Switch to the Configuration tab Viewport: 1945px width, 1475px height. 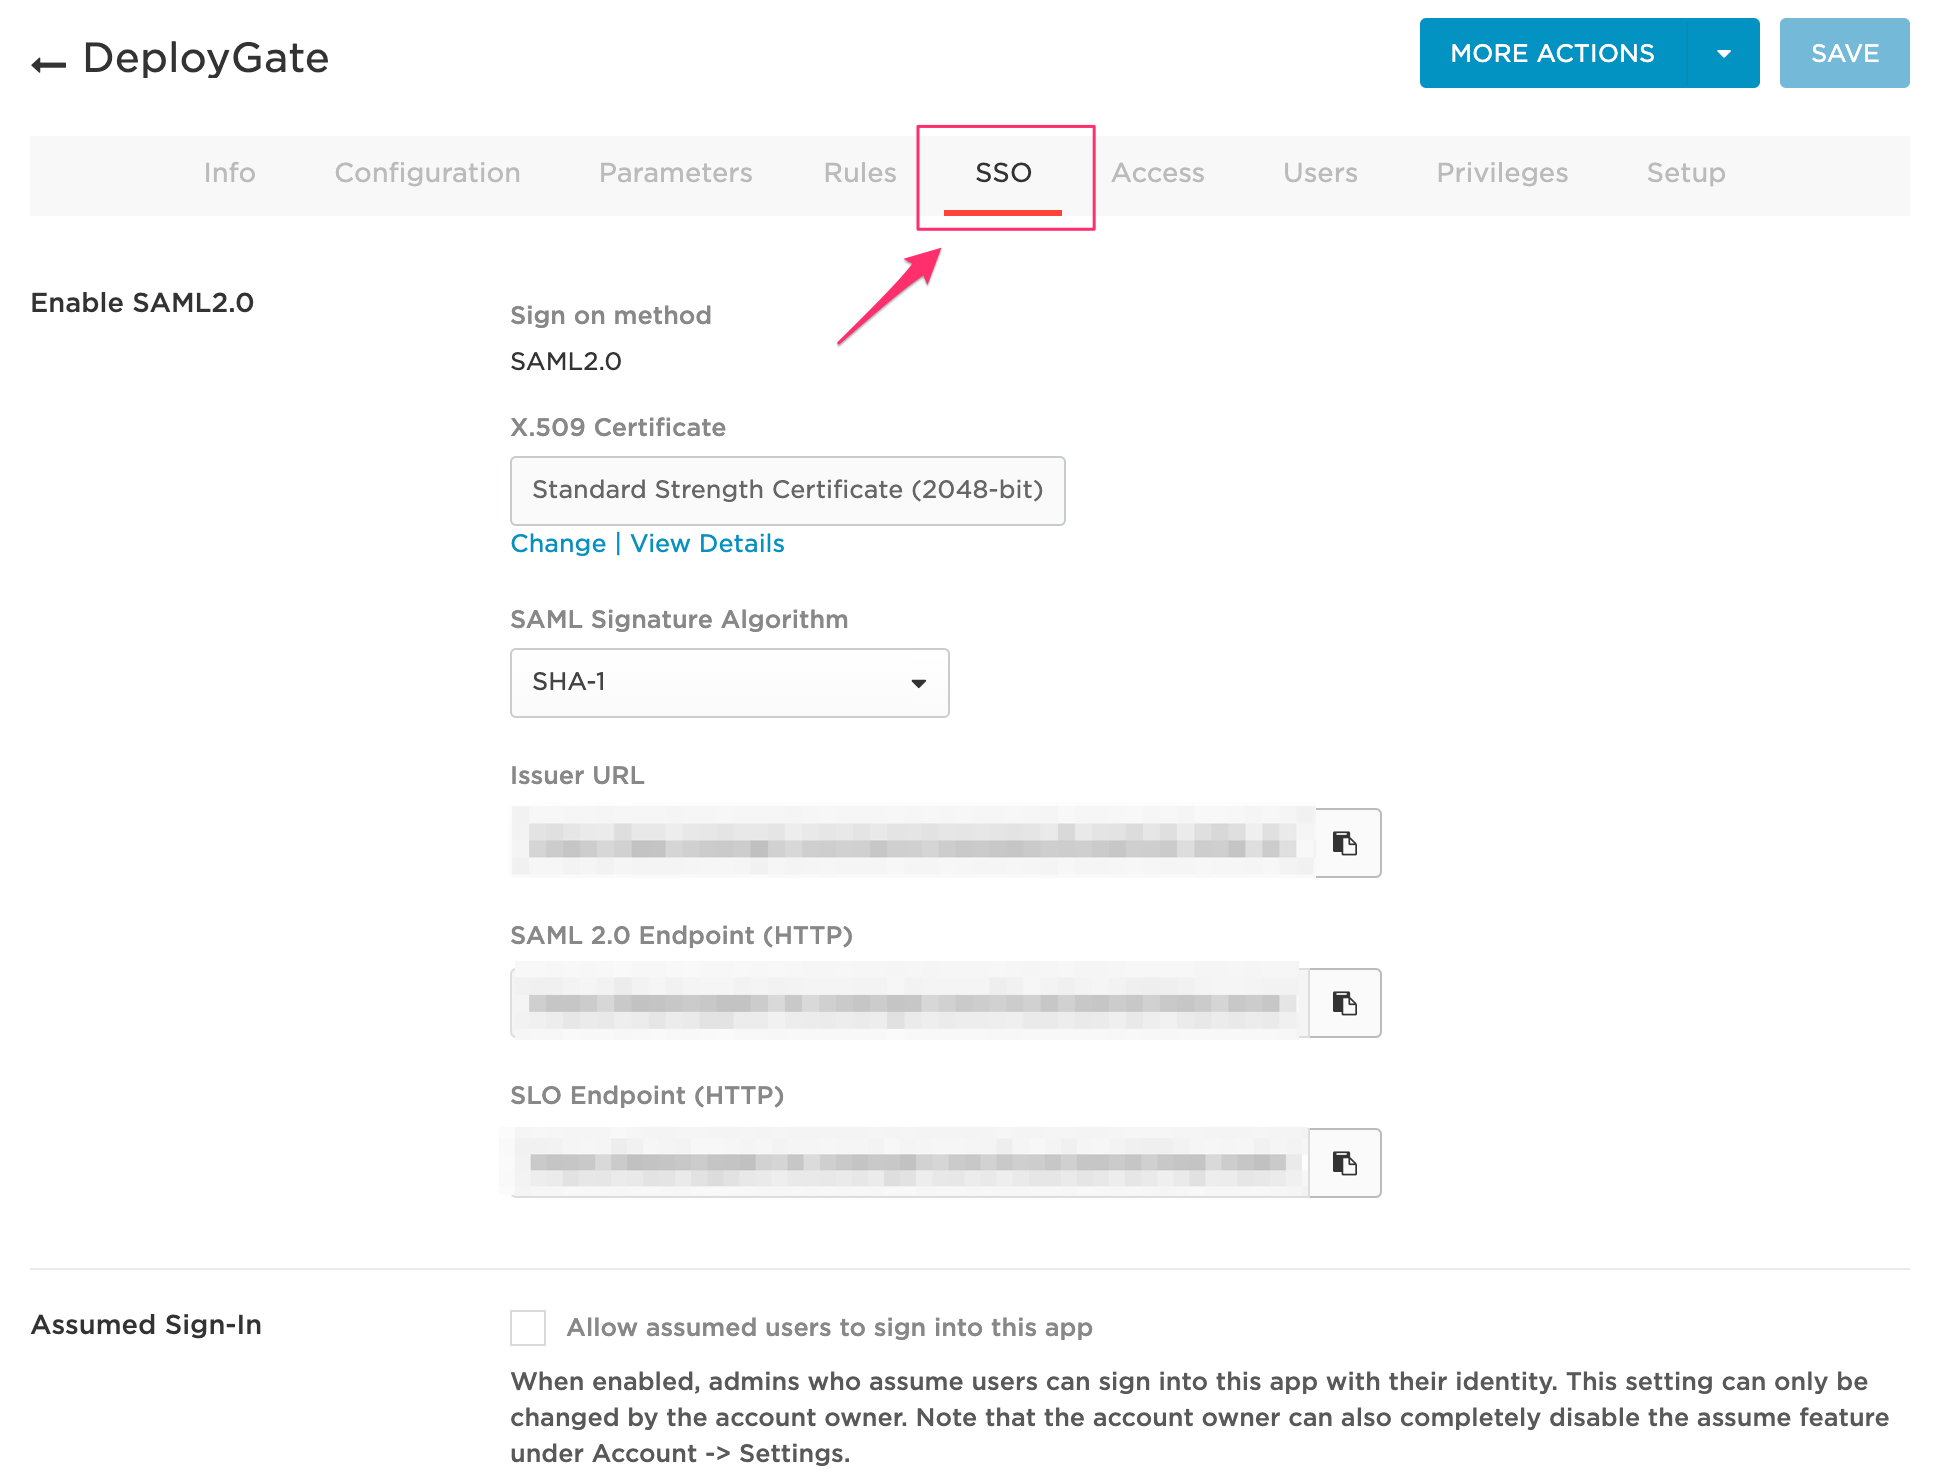[x=427, y=172]
